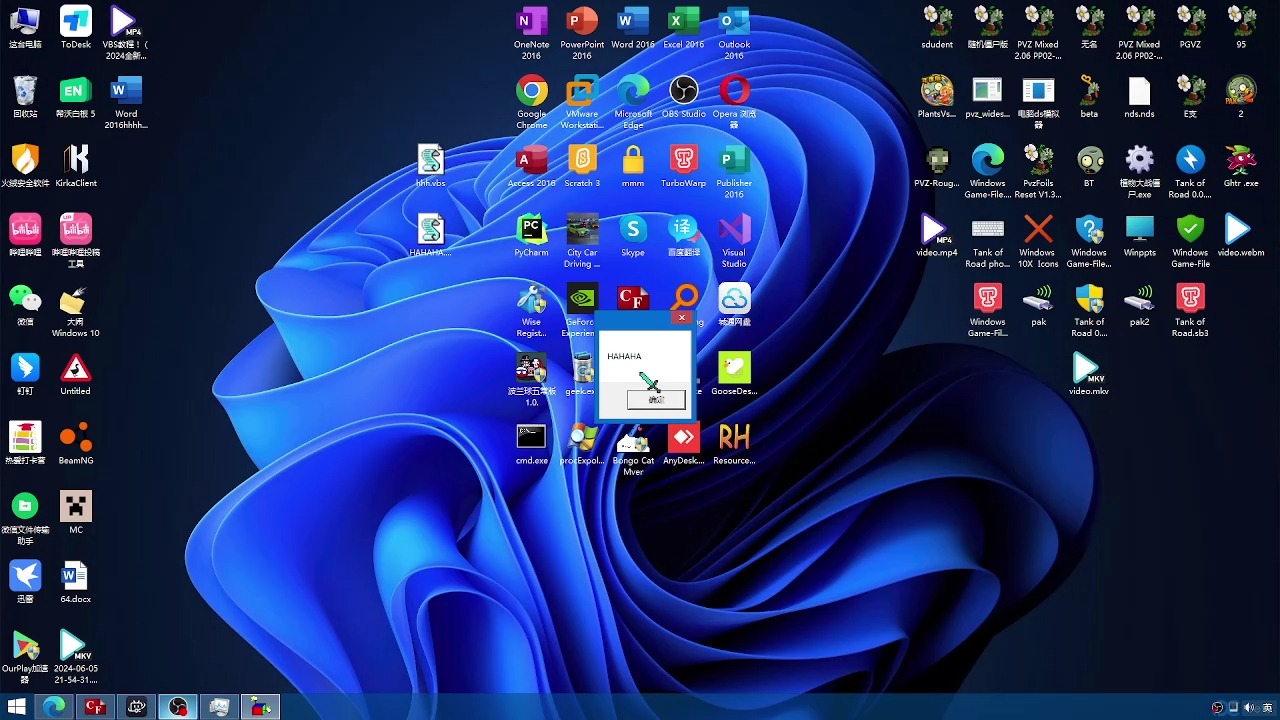This screenshot has width=1280, height=720.
Task: Select the Bongo Cat Mver icon
Action: 633,447
